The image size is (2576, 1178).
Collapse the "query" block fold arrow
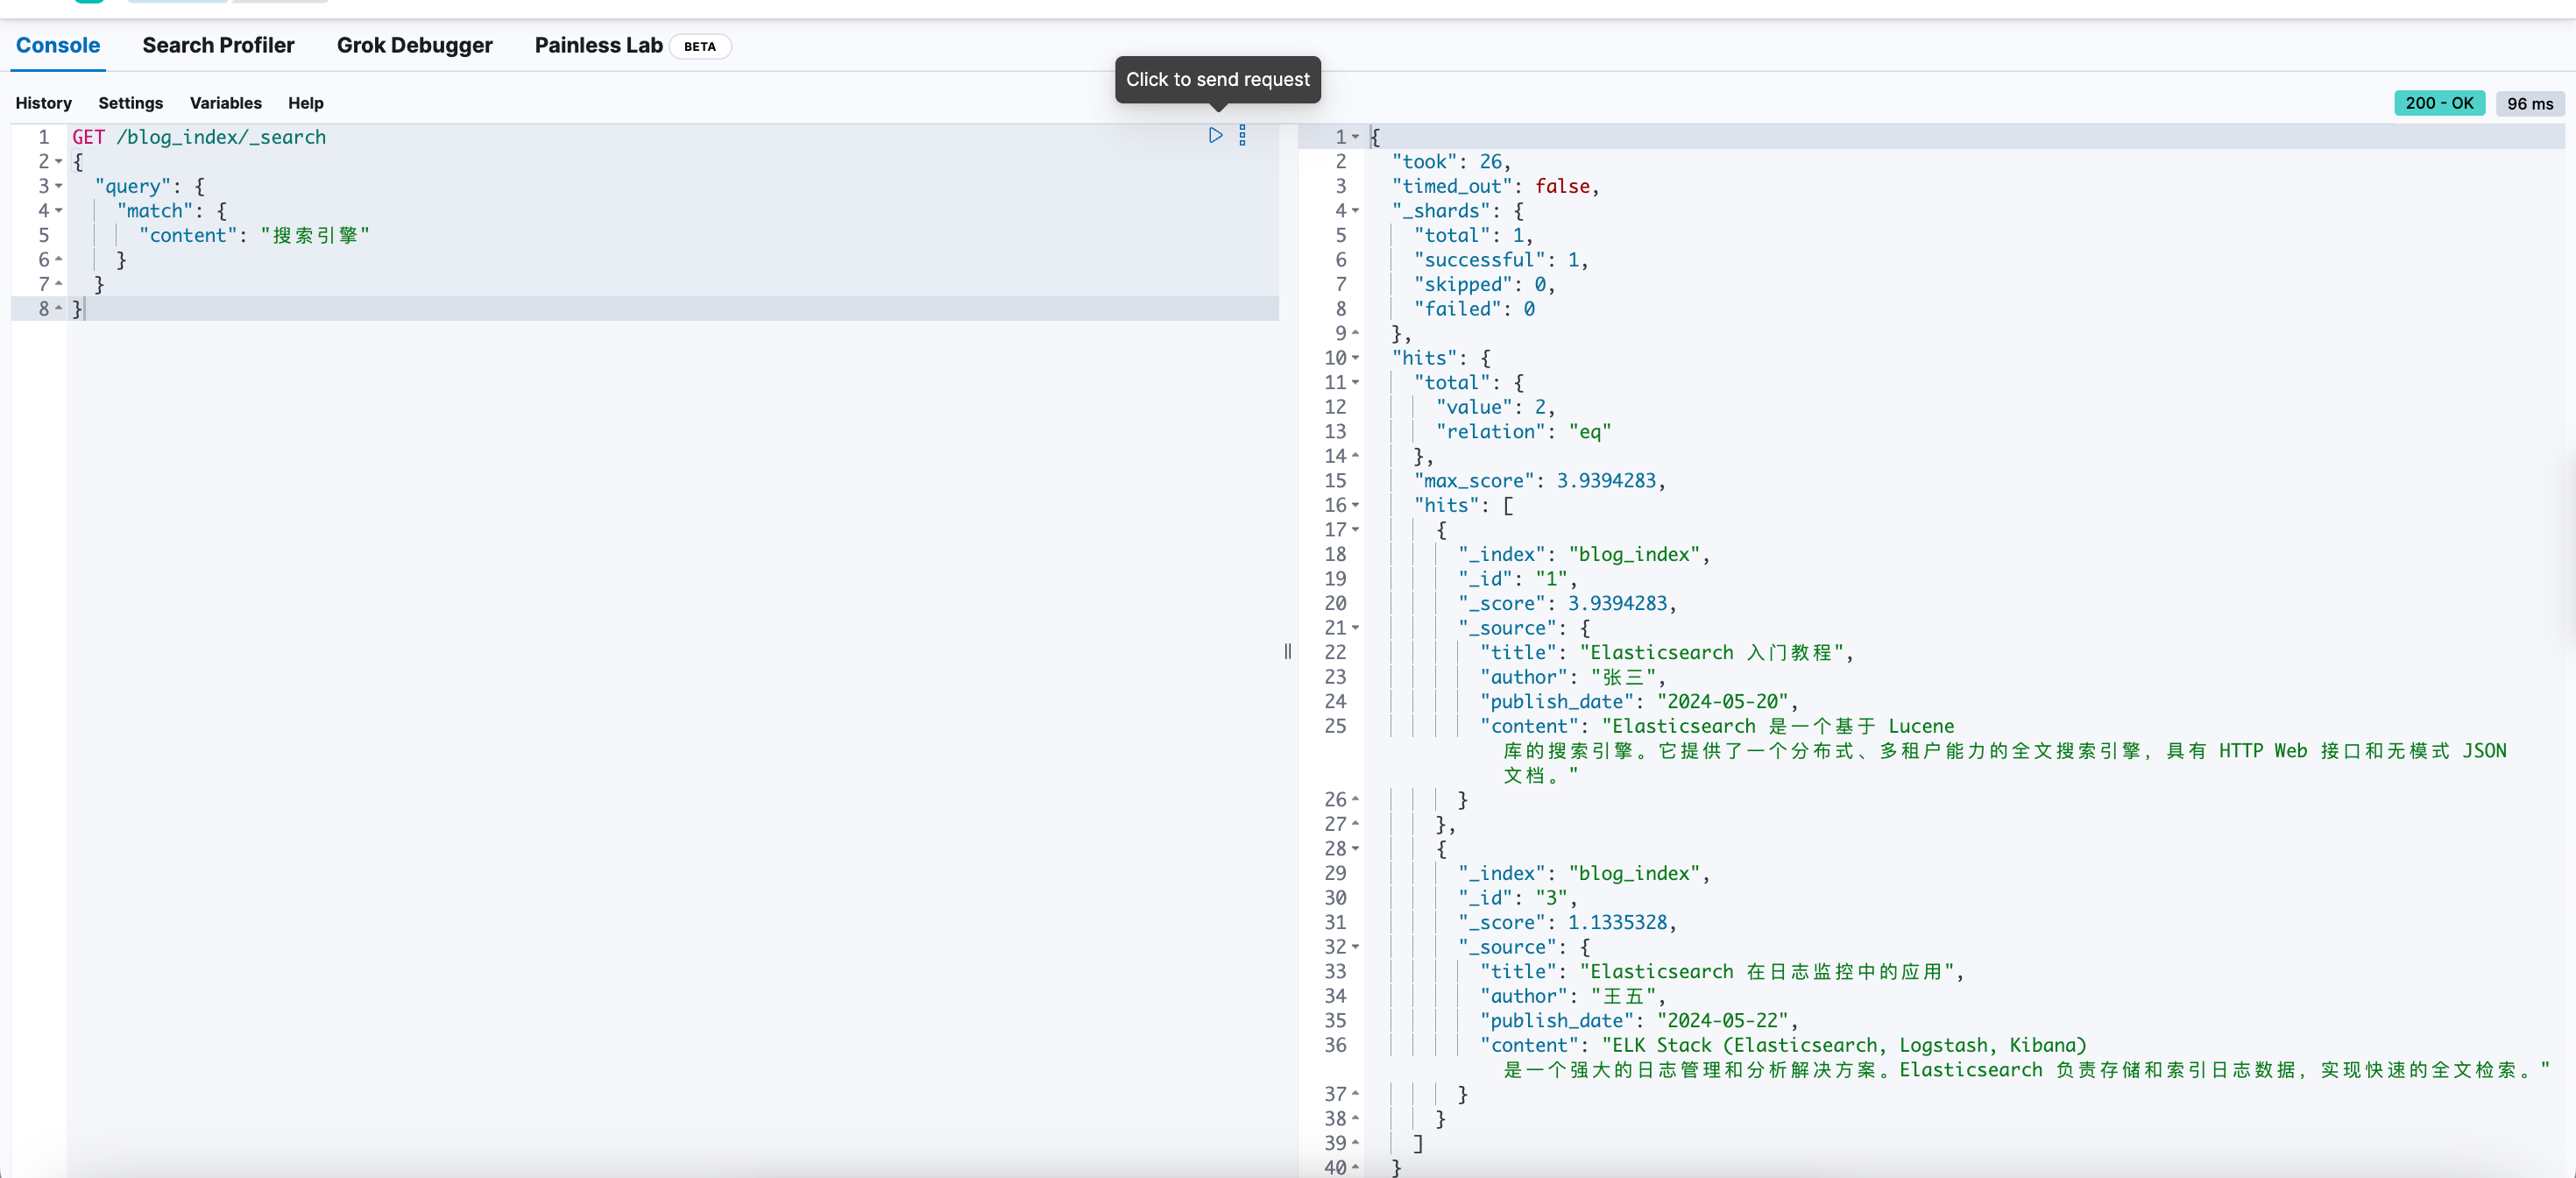tap(59, 186)
